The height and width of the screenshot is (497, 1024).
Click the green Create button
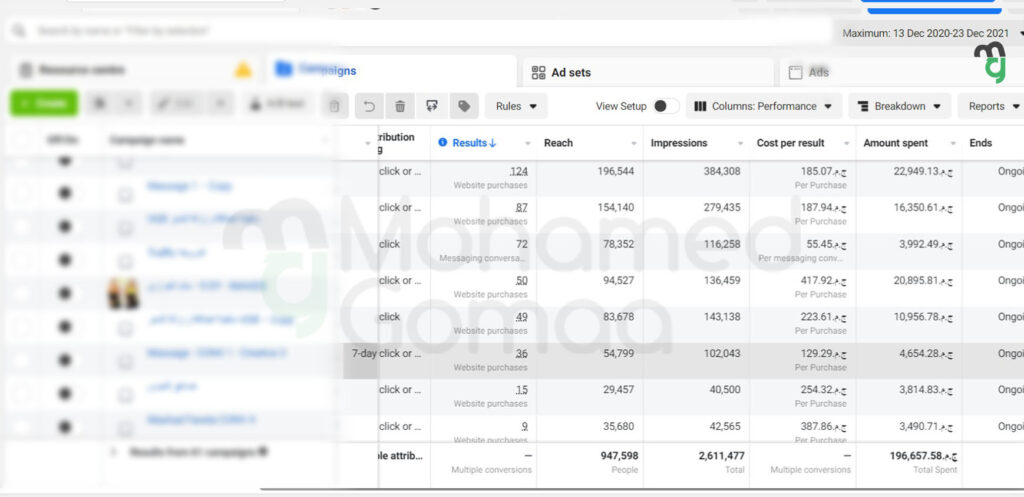coord(42,103)
